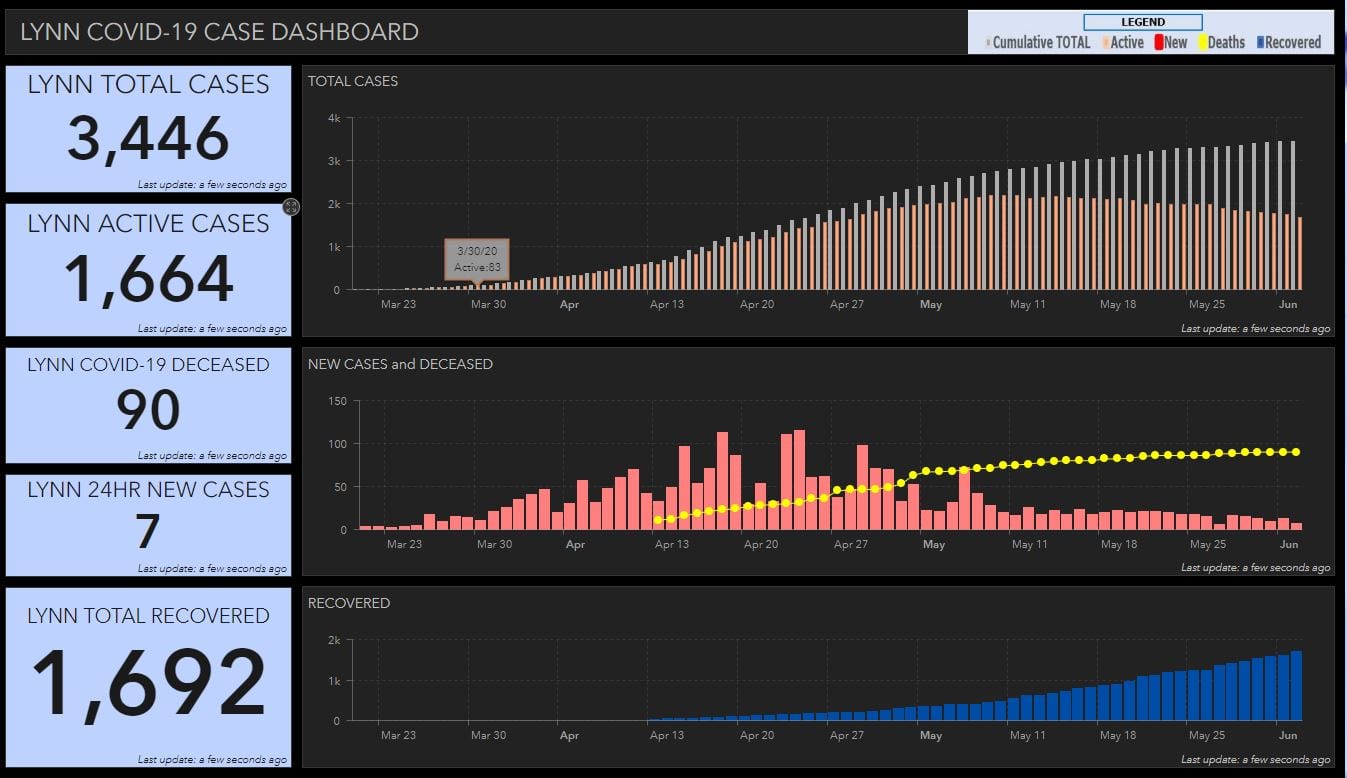Viewport: 1347px width, 778px height.
Task: Click the expand icon on Lynn Active Cases card
Action: pyautogui.click(x=291, y=207)
